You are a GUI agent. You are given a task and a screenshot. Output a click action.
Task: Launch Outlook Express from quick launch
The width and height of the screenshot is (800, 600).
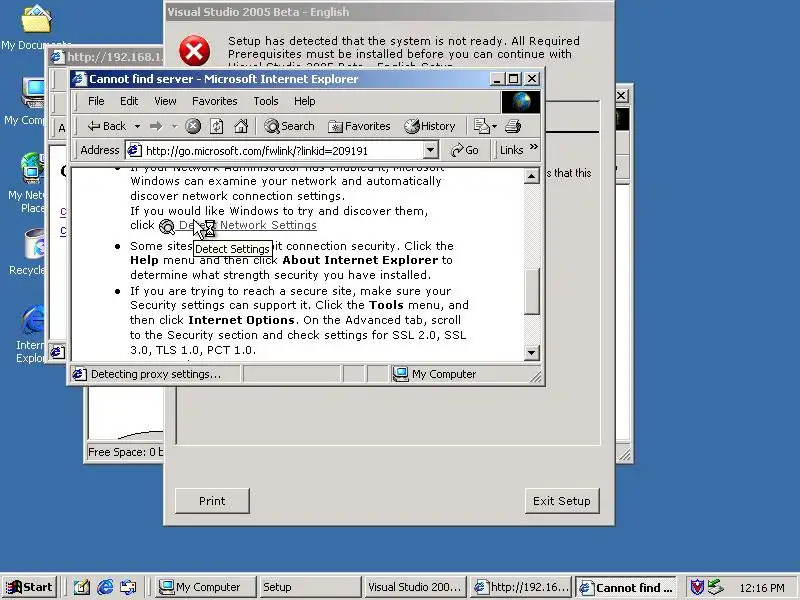(x=128, y=587)
